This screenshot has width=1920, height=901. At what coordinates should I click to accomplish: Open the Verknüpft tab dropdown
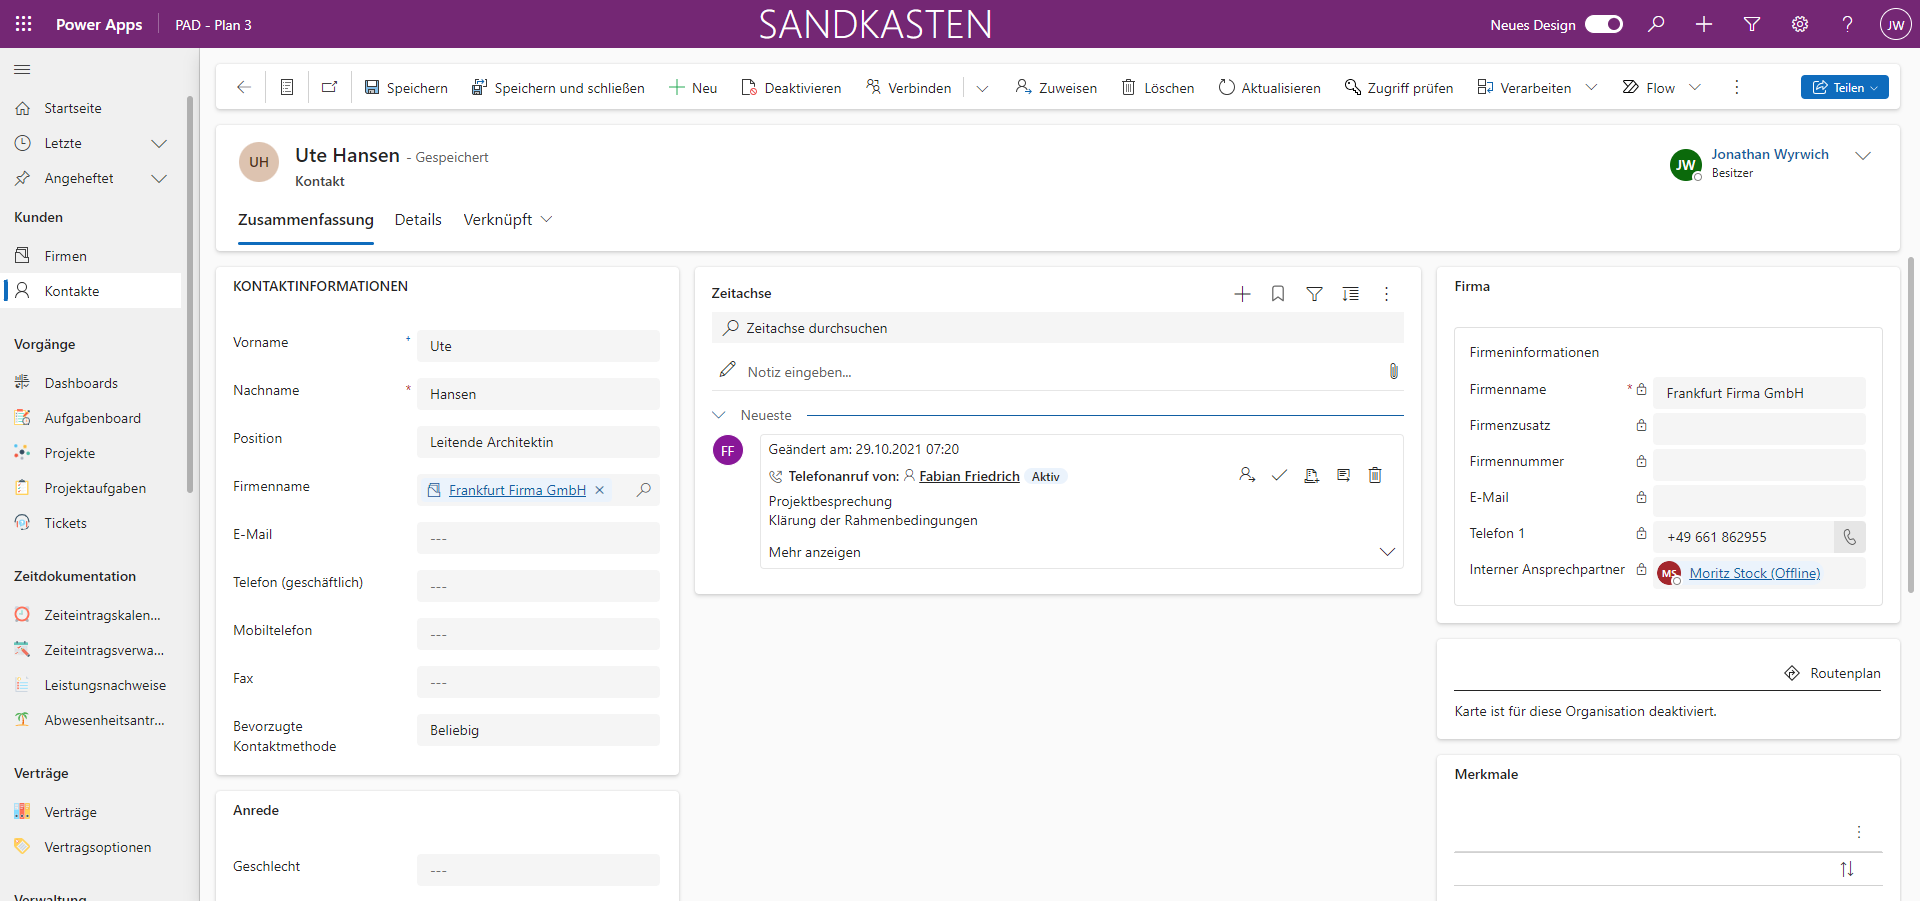coord(507,220)
